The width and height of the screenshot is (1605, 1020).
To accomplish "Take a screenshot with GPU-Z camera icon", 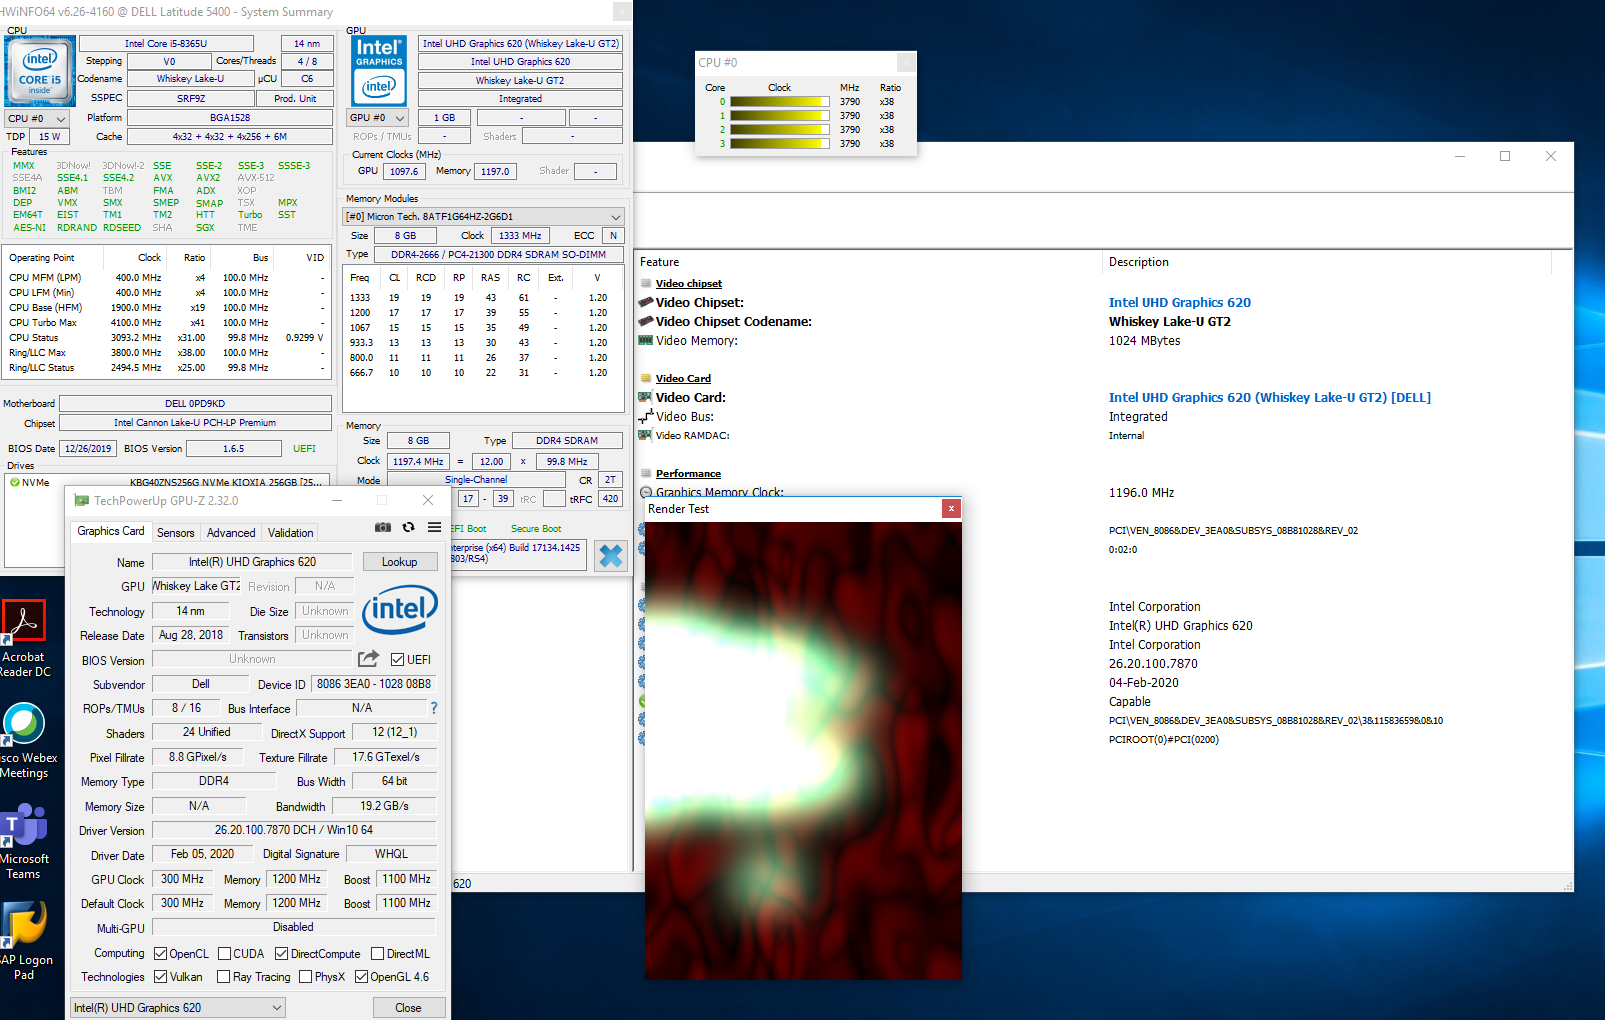I will tap(383, 527).
